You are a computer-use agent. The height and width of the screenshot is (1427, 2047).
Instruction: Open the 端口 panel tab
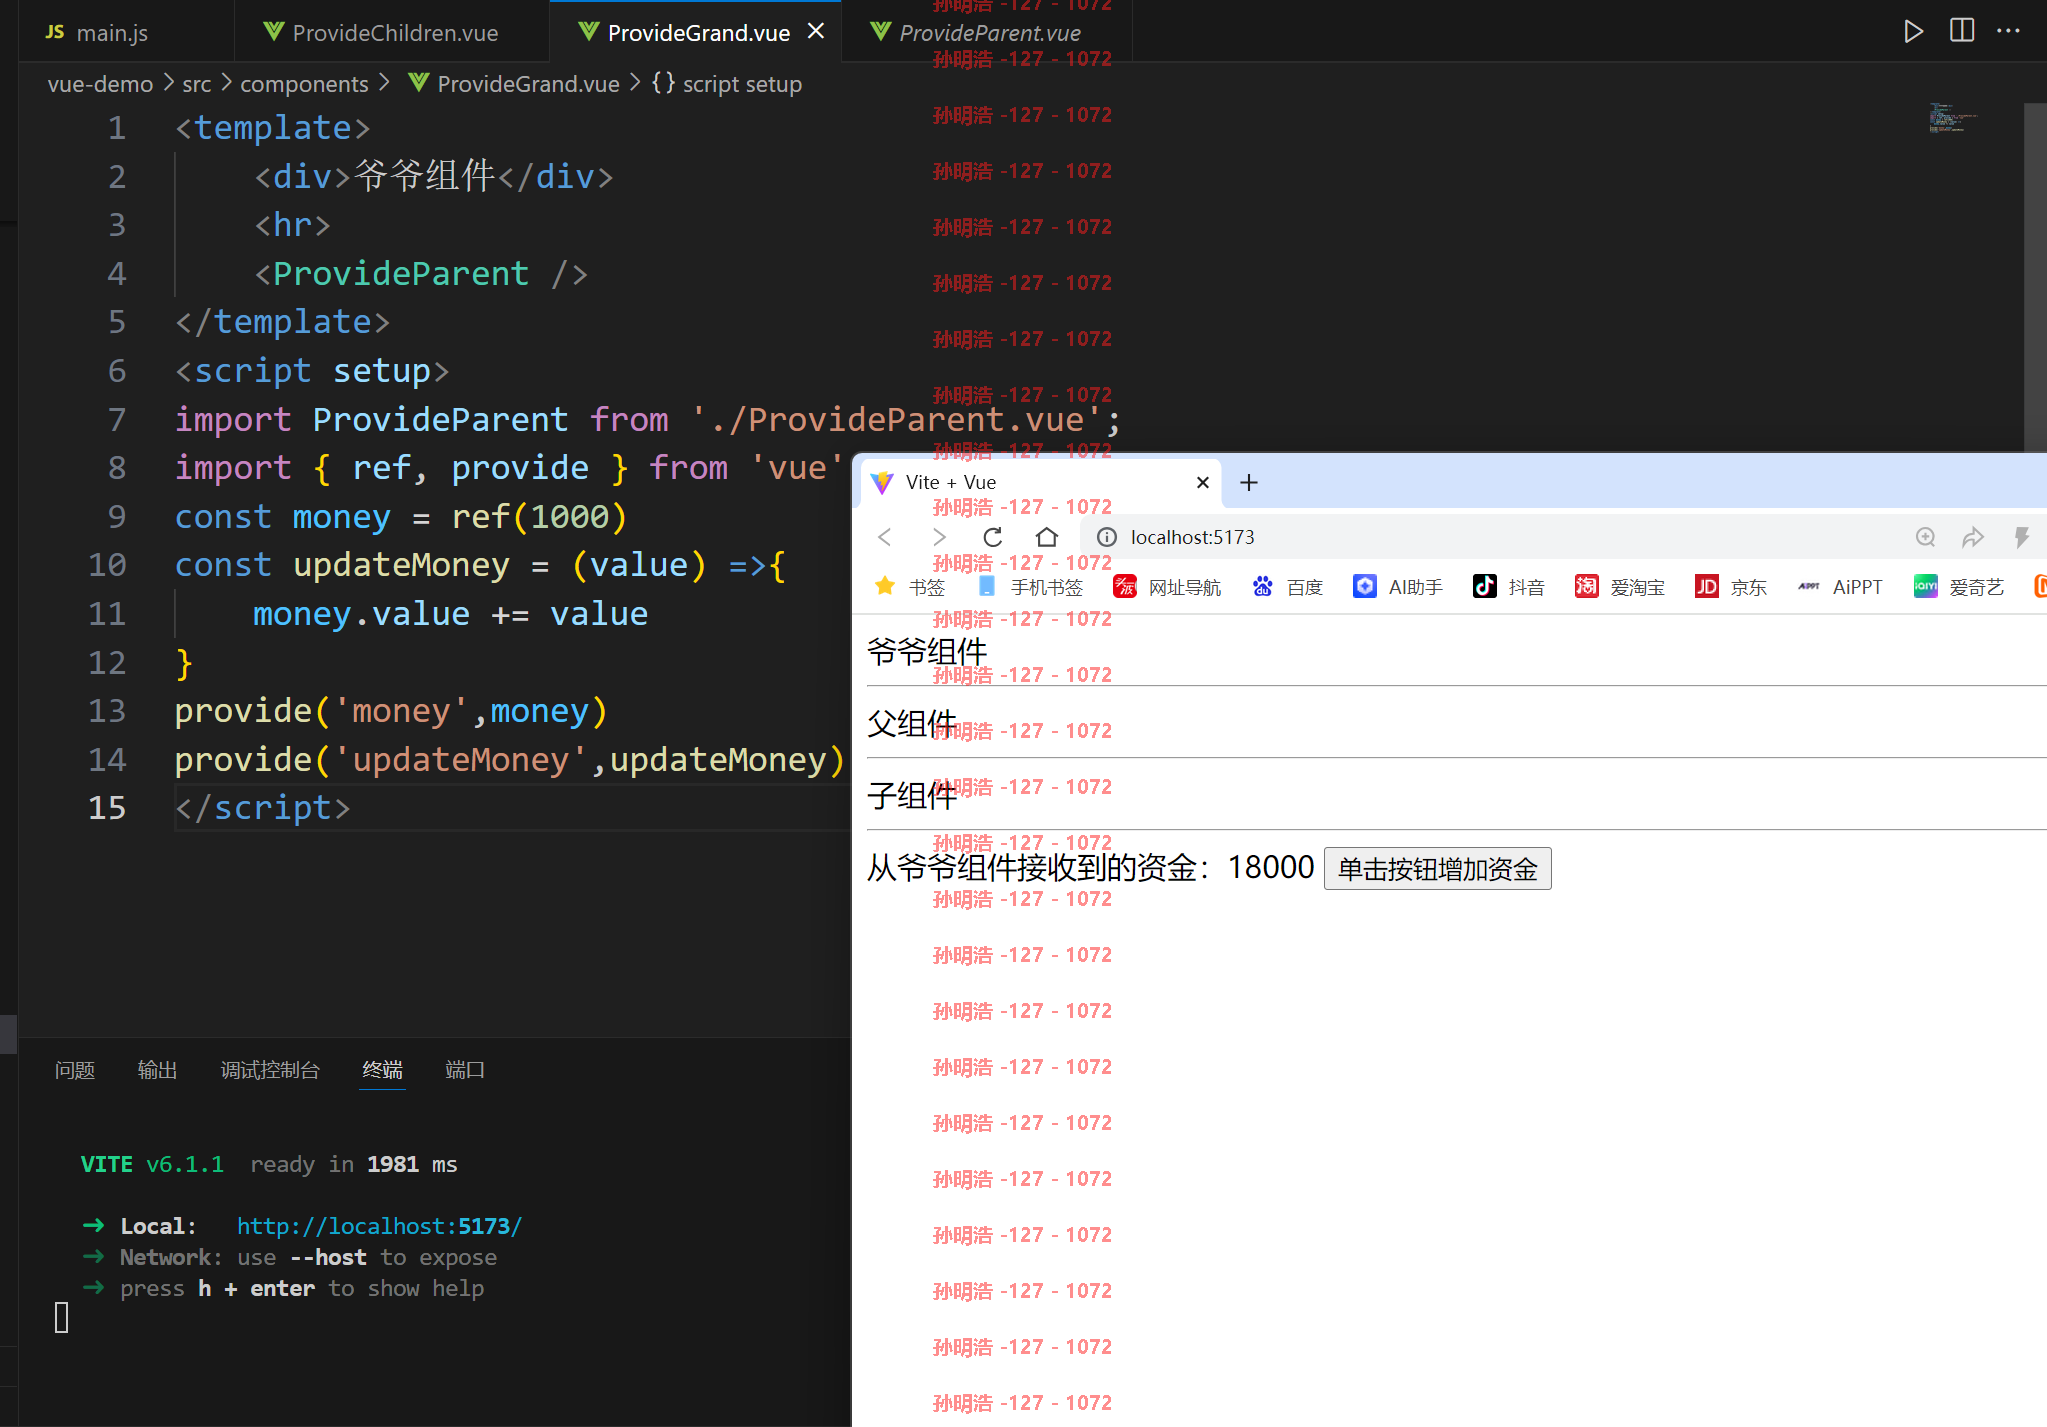pos(465,1070)
